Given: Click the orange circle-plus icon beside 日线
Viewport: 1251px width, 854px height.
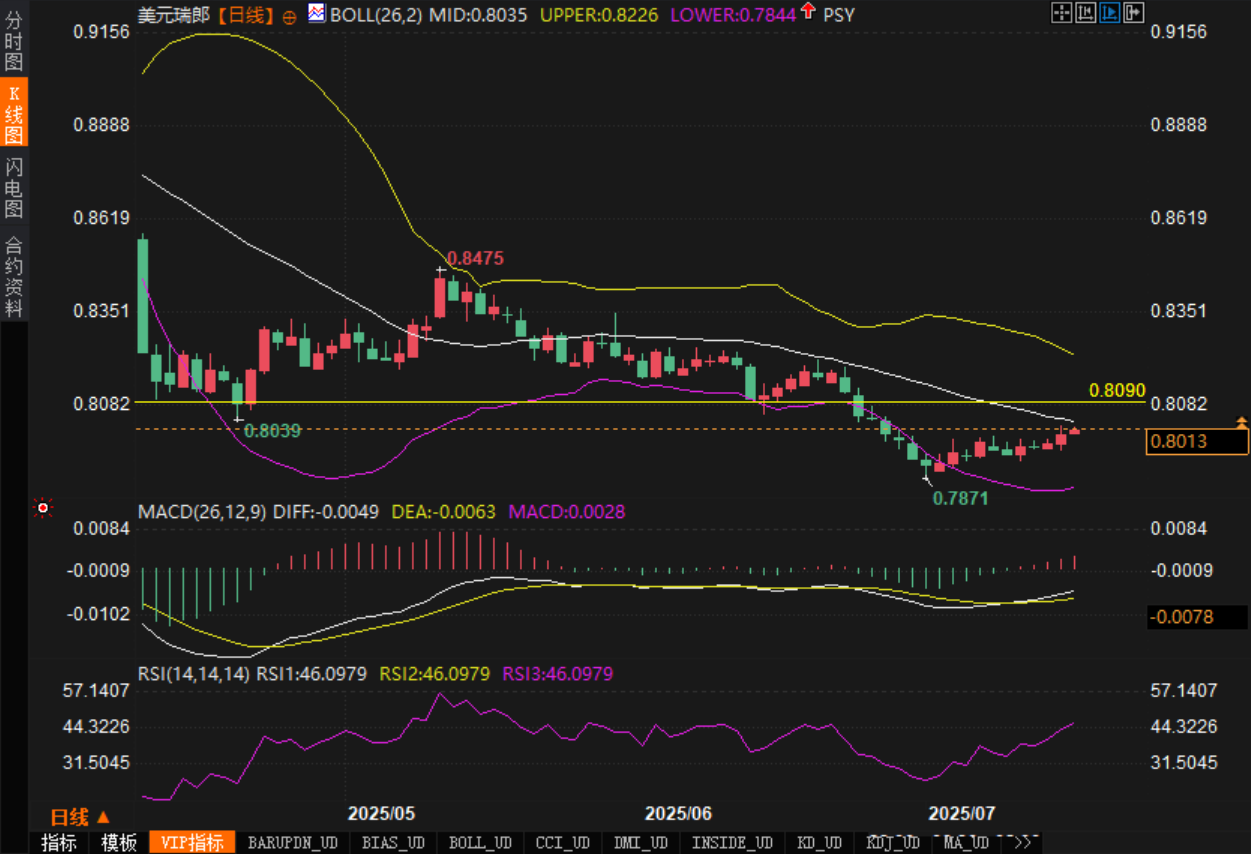Looking at the screenshot, I should click(x=289, y=16).
